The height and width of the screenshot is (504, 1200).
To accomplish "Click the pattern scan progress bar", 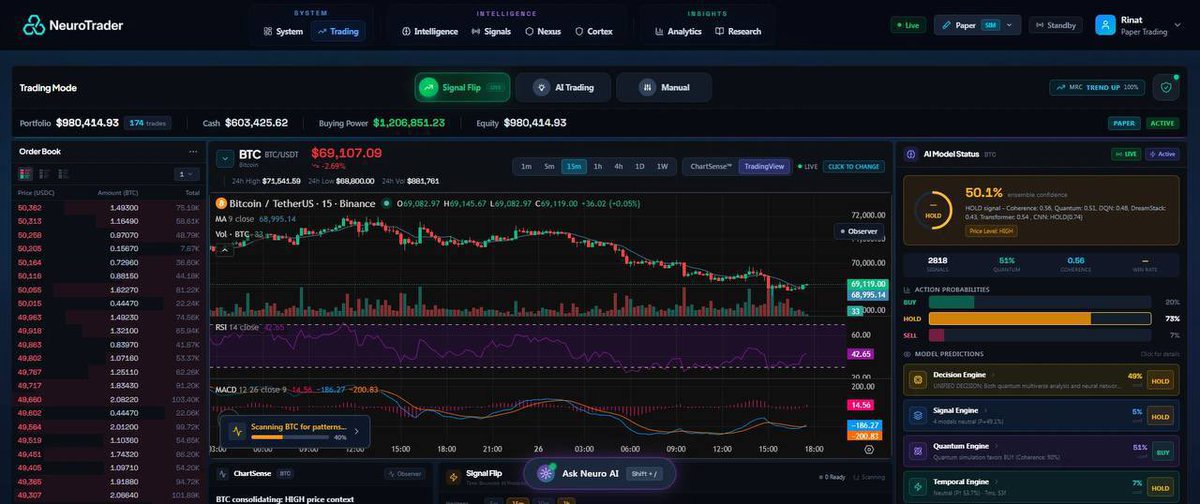I will coord(290,437).
